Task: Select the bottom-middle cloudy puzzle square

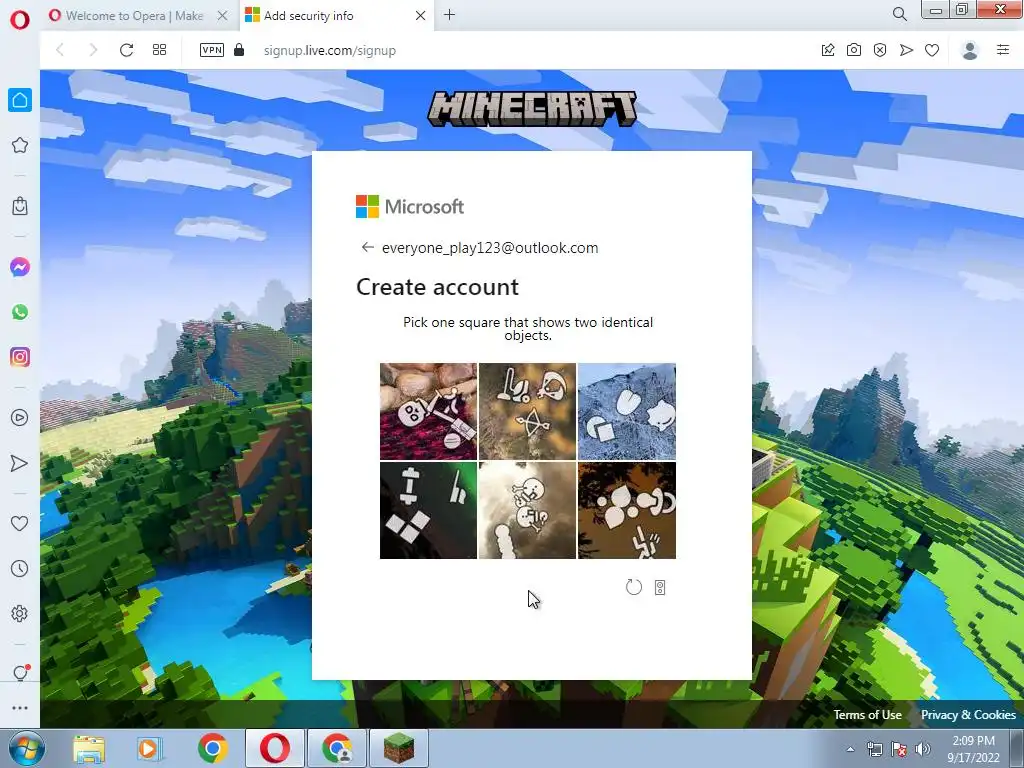Action: (528, 511)
